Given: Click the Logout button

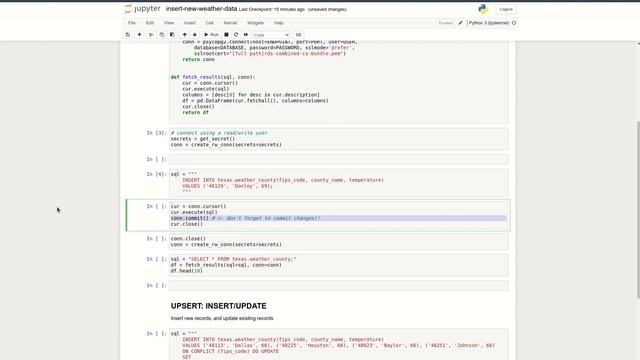Looking at the screenshot, I should 506,9.
